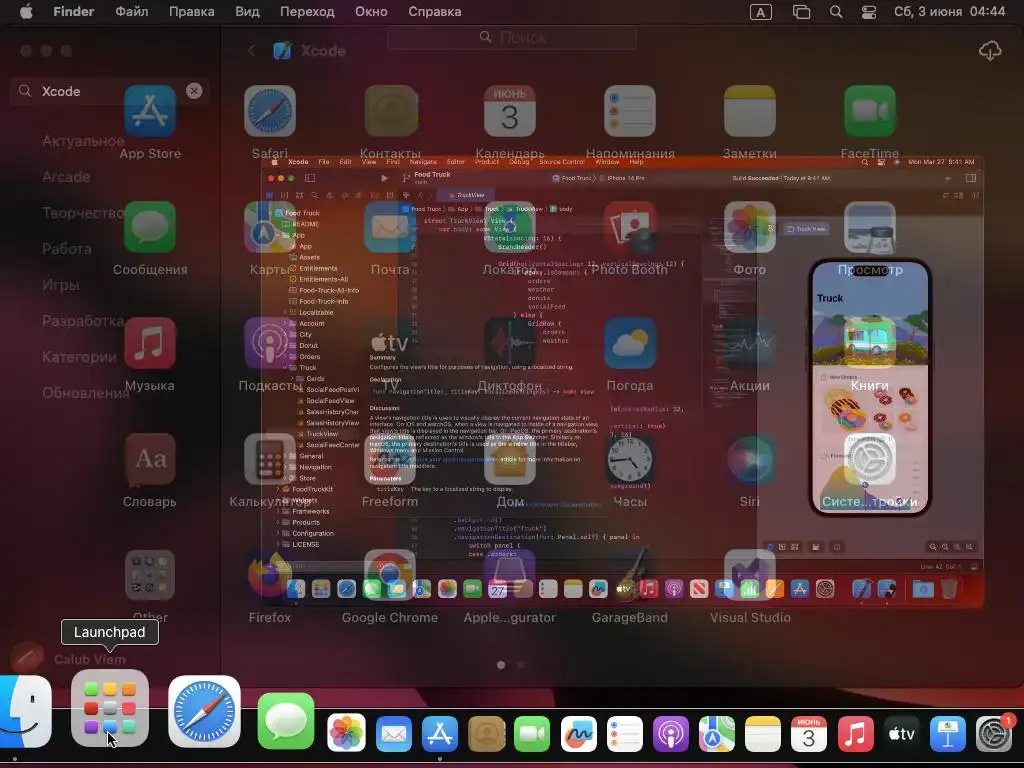Open Контакты in Launchpad
The width and height of the screenshot is (1024, 768).
[391, 111]
